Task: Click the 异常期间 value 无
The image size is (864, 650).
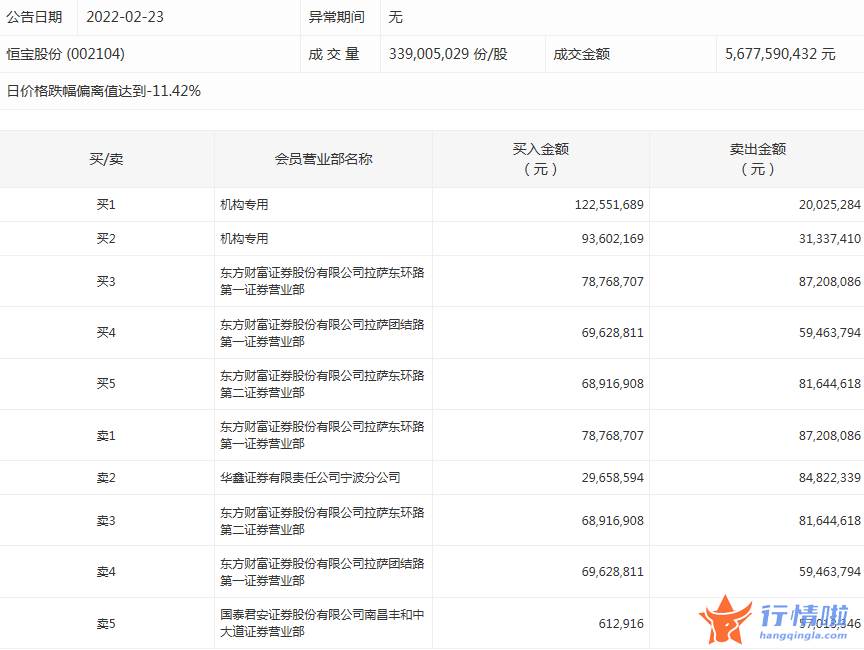Action: point(396,17)
